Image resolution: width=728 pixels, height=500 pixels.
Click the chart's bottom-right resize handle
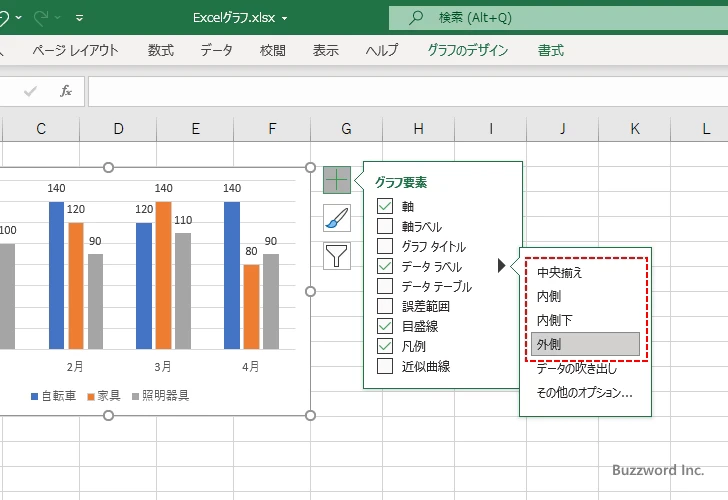(x=311, y=416)
